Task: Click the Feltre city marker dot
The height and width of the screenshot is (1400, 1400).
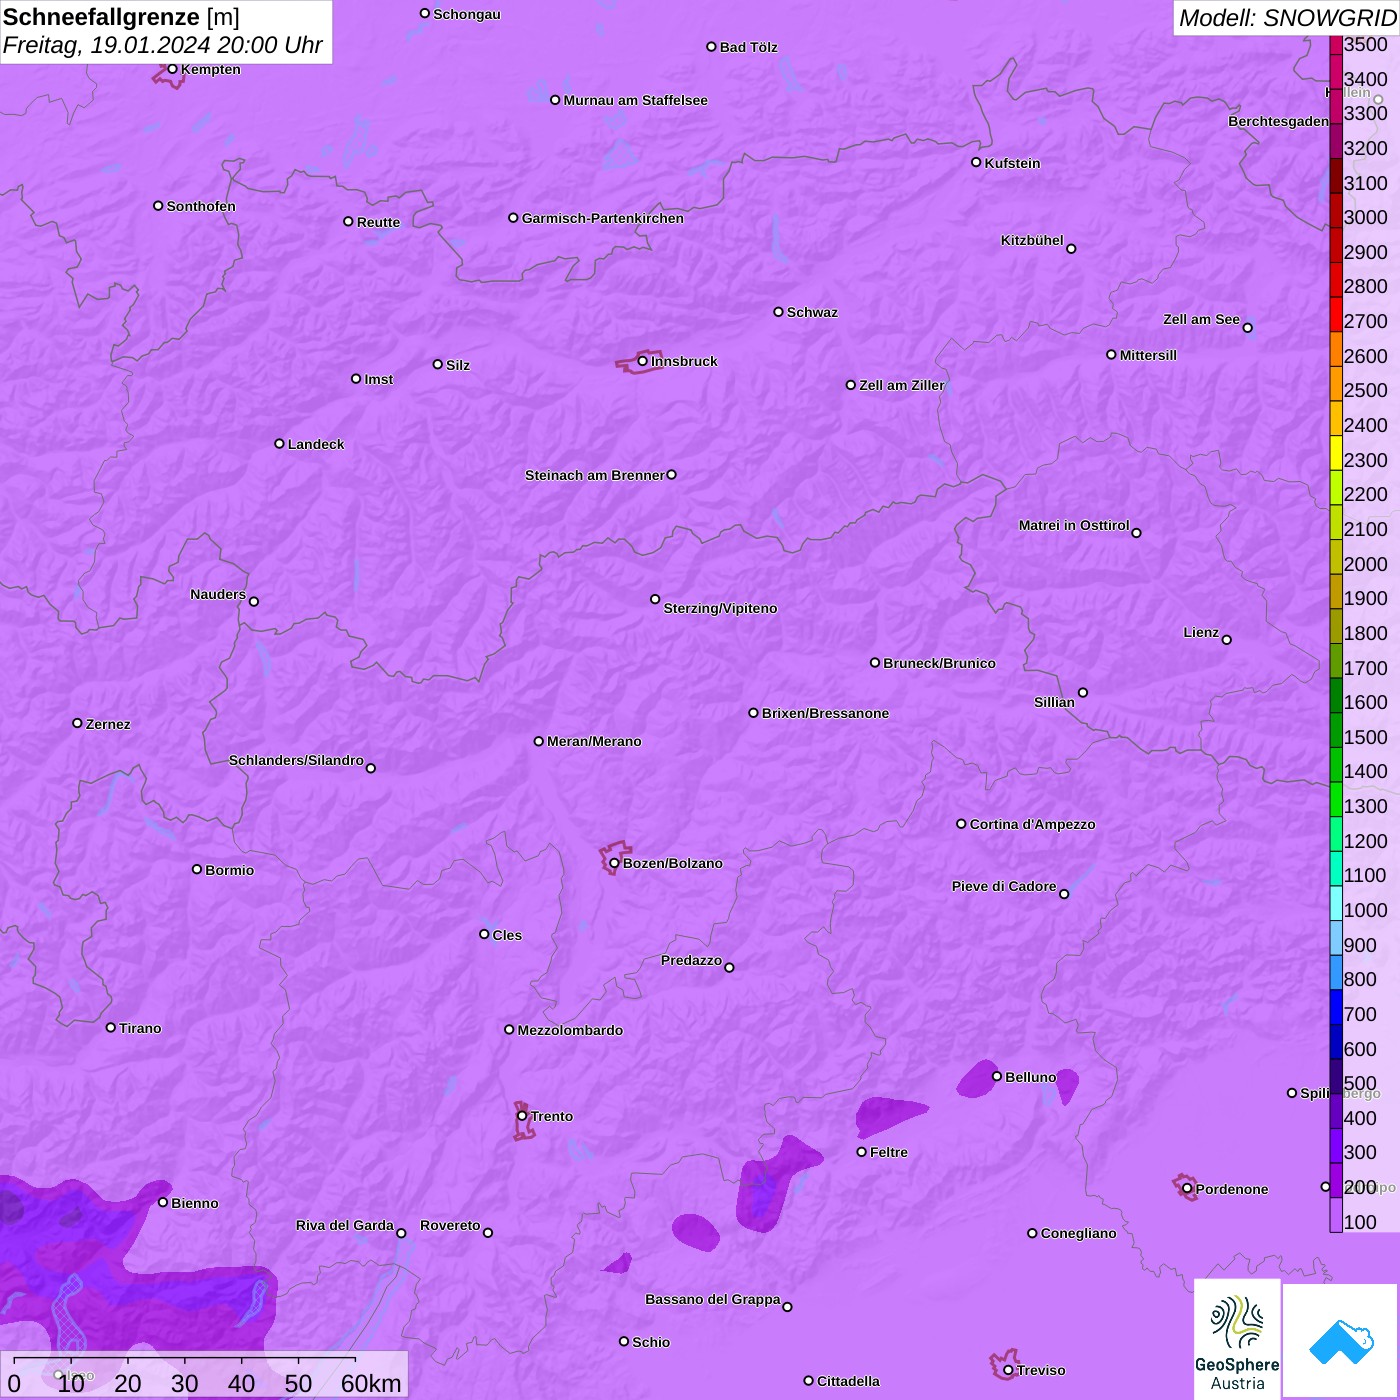Action: point(861,1152)
